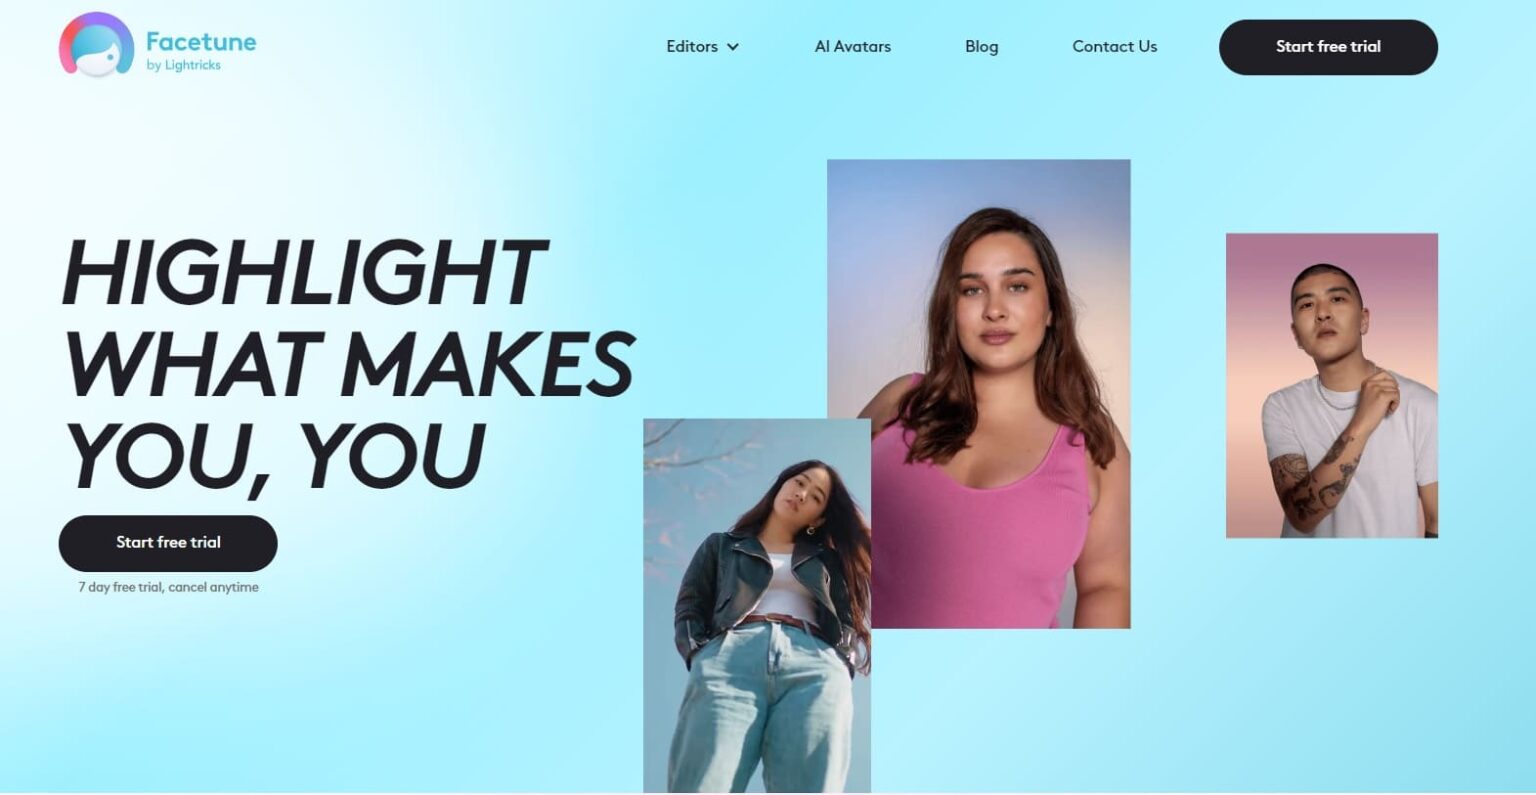
Task: Expand the Editors dropdown chevron
Action: (x=733, y=47)
